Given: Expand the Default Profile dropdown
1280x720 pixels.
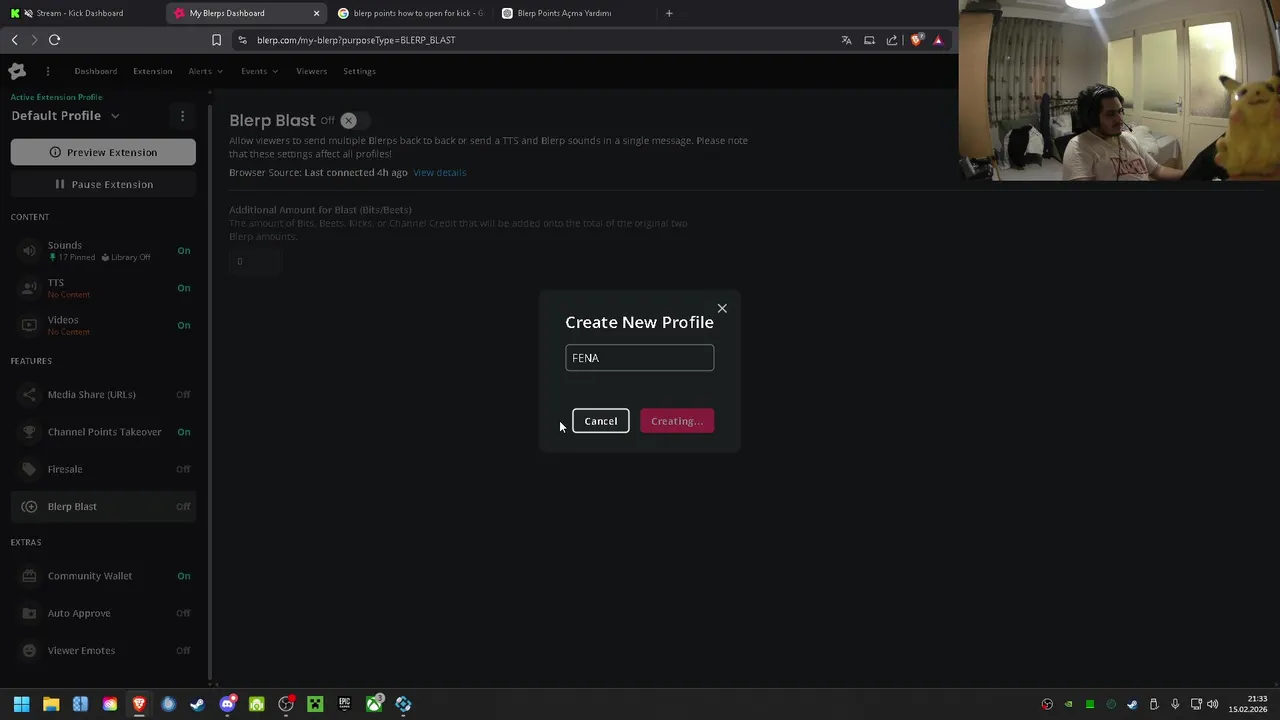Looking at the screenshot, I should [x=115, y=116].
